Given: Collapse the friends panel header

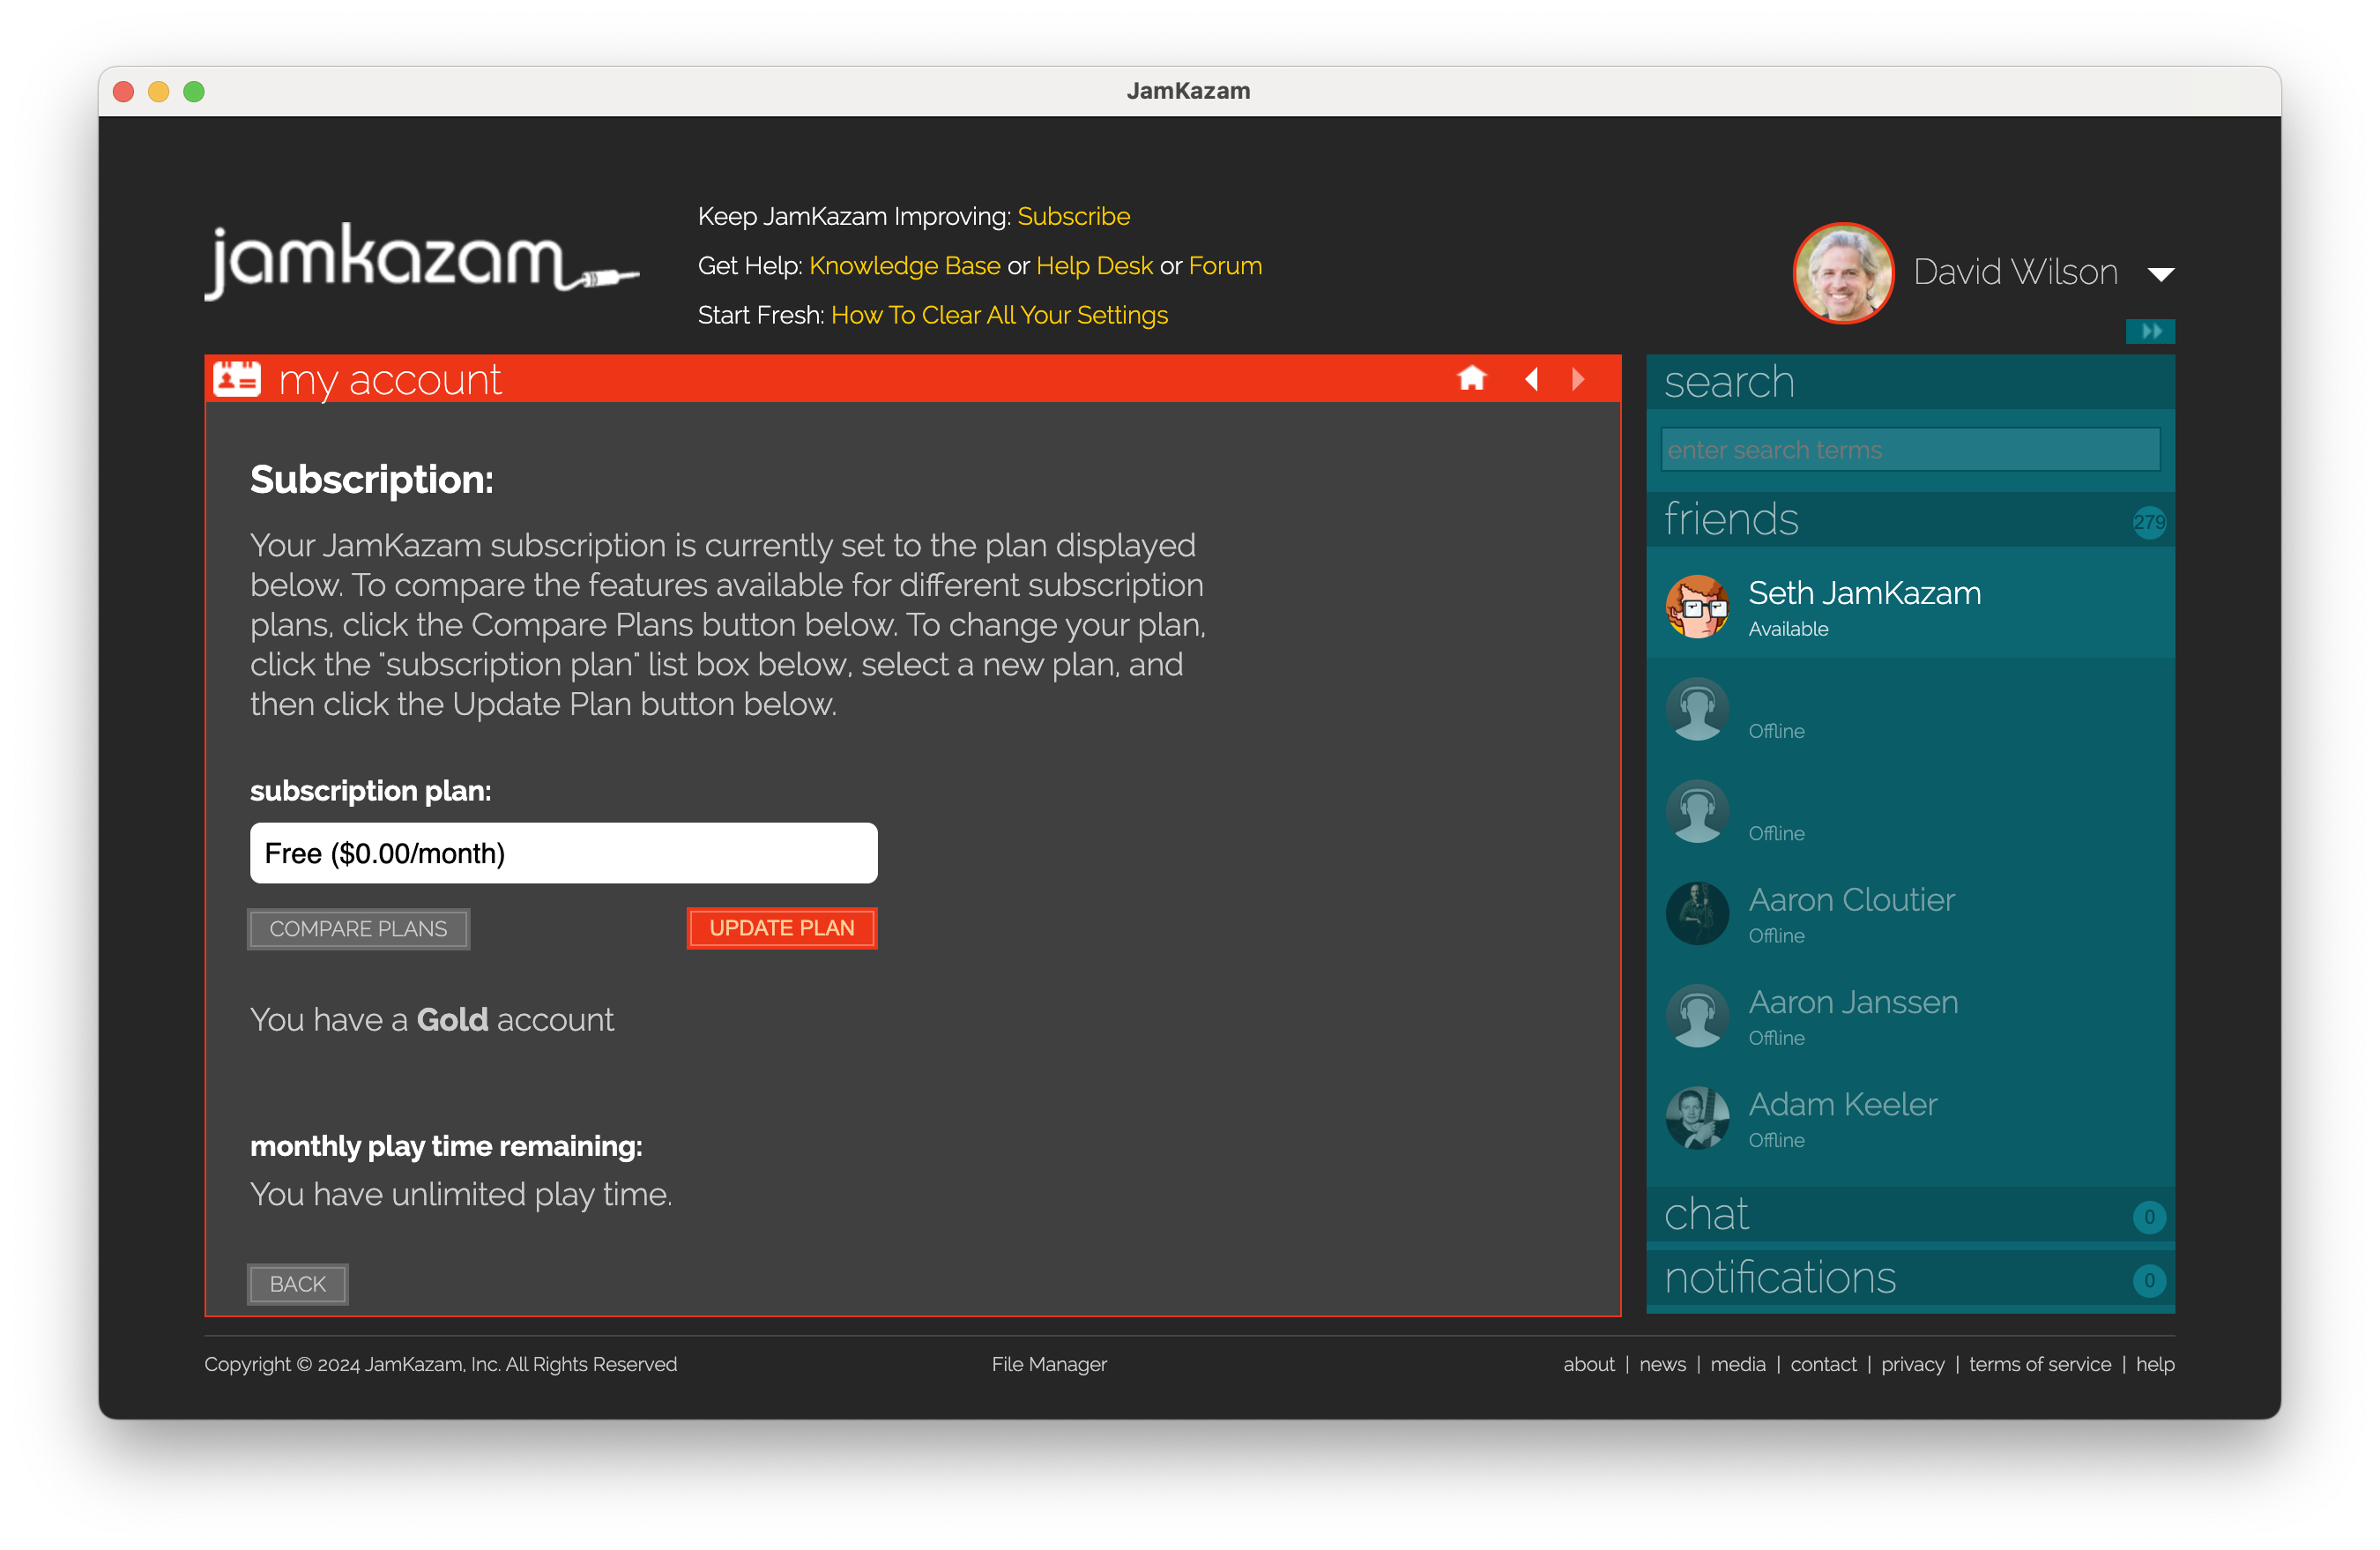Looking at the screenshot, I should coord(1909,519).
